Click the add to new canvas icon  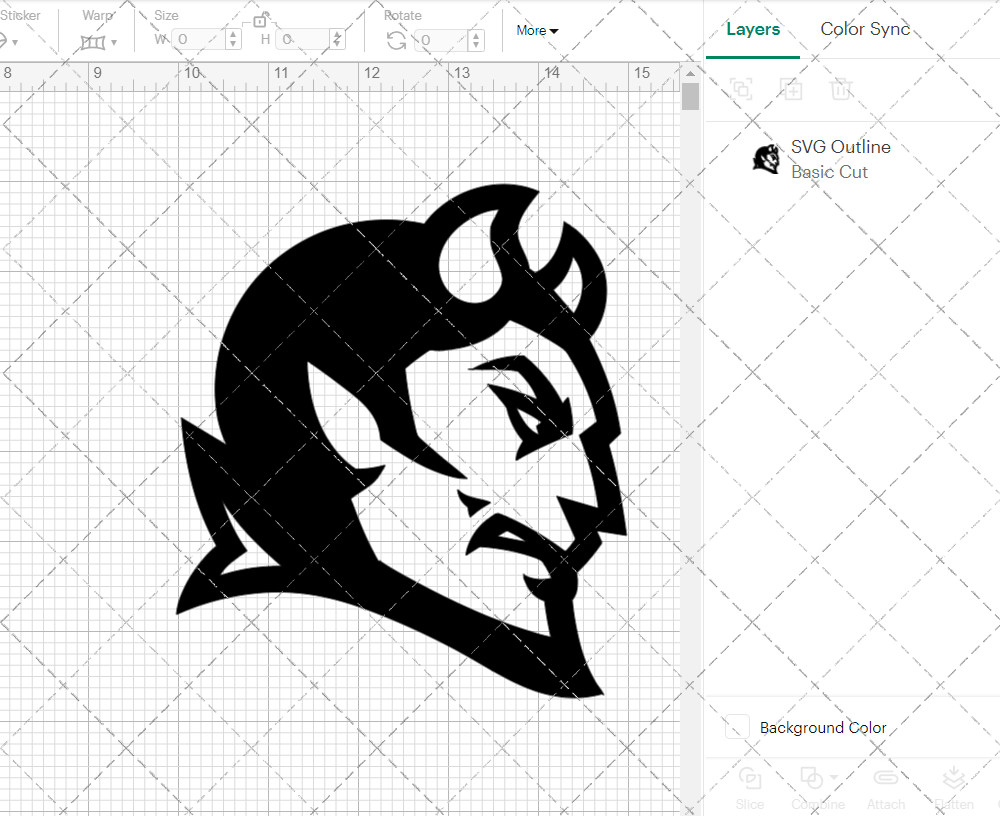741,89
